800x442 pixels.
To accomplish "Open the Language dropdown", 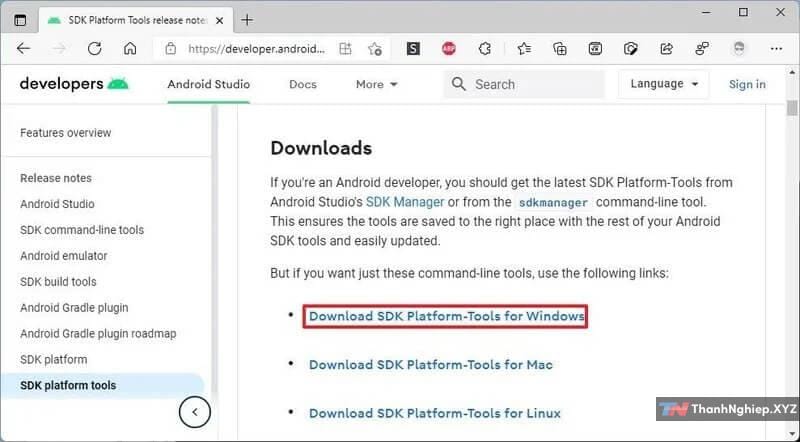I will pyautogui.click(x=664, y=84).
